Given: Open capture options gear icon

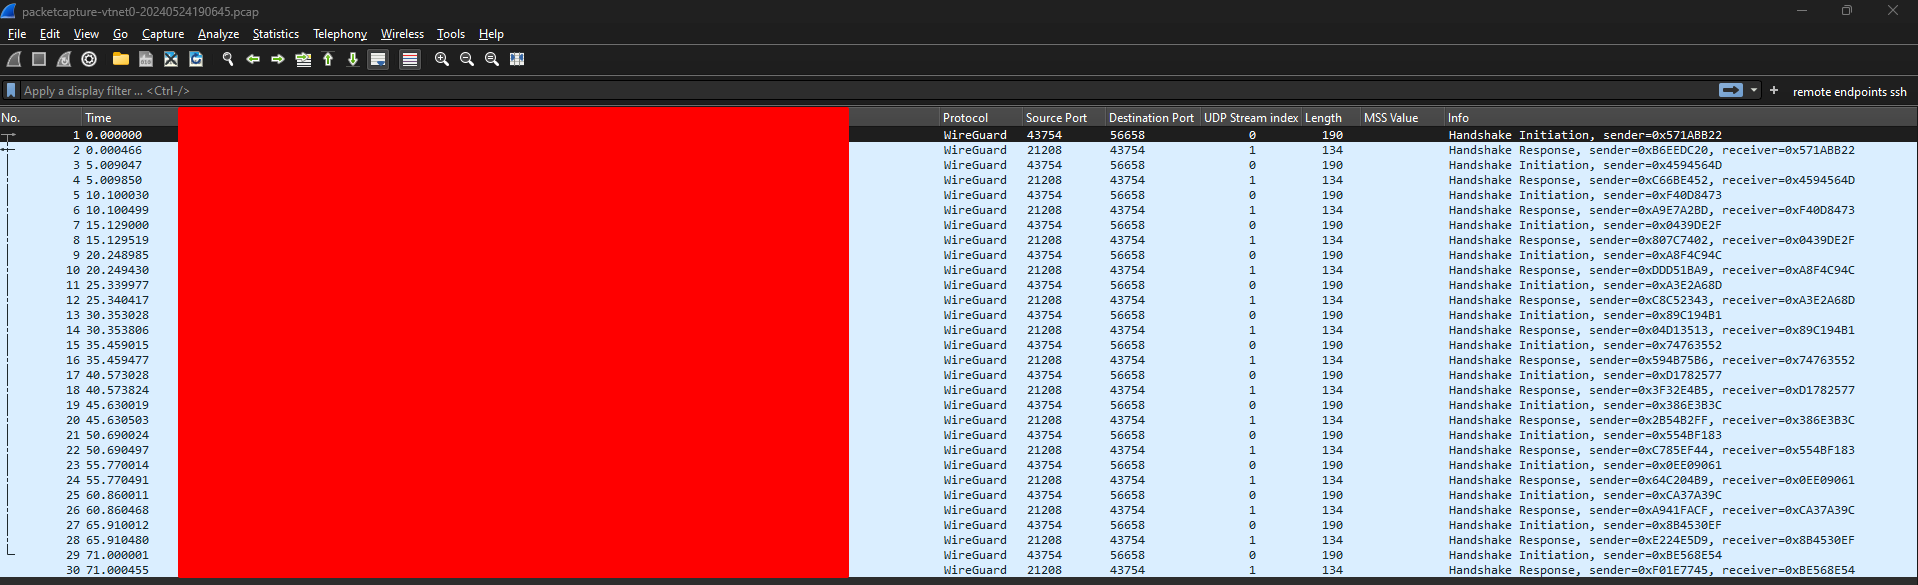Looking at the screenshot, I should pyautogui.click(x=89, y=59).
